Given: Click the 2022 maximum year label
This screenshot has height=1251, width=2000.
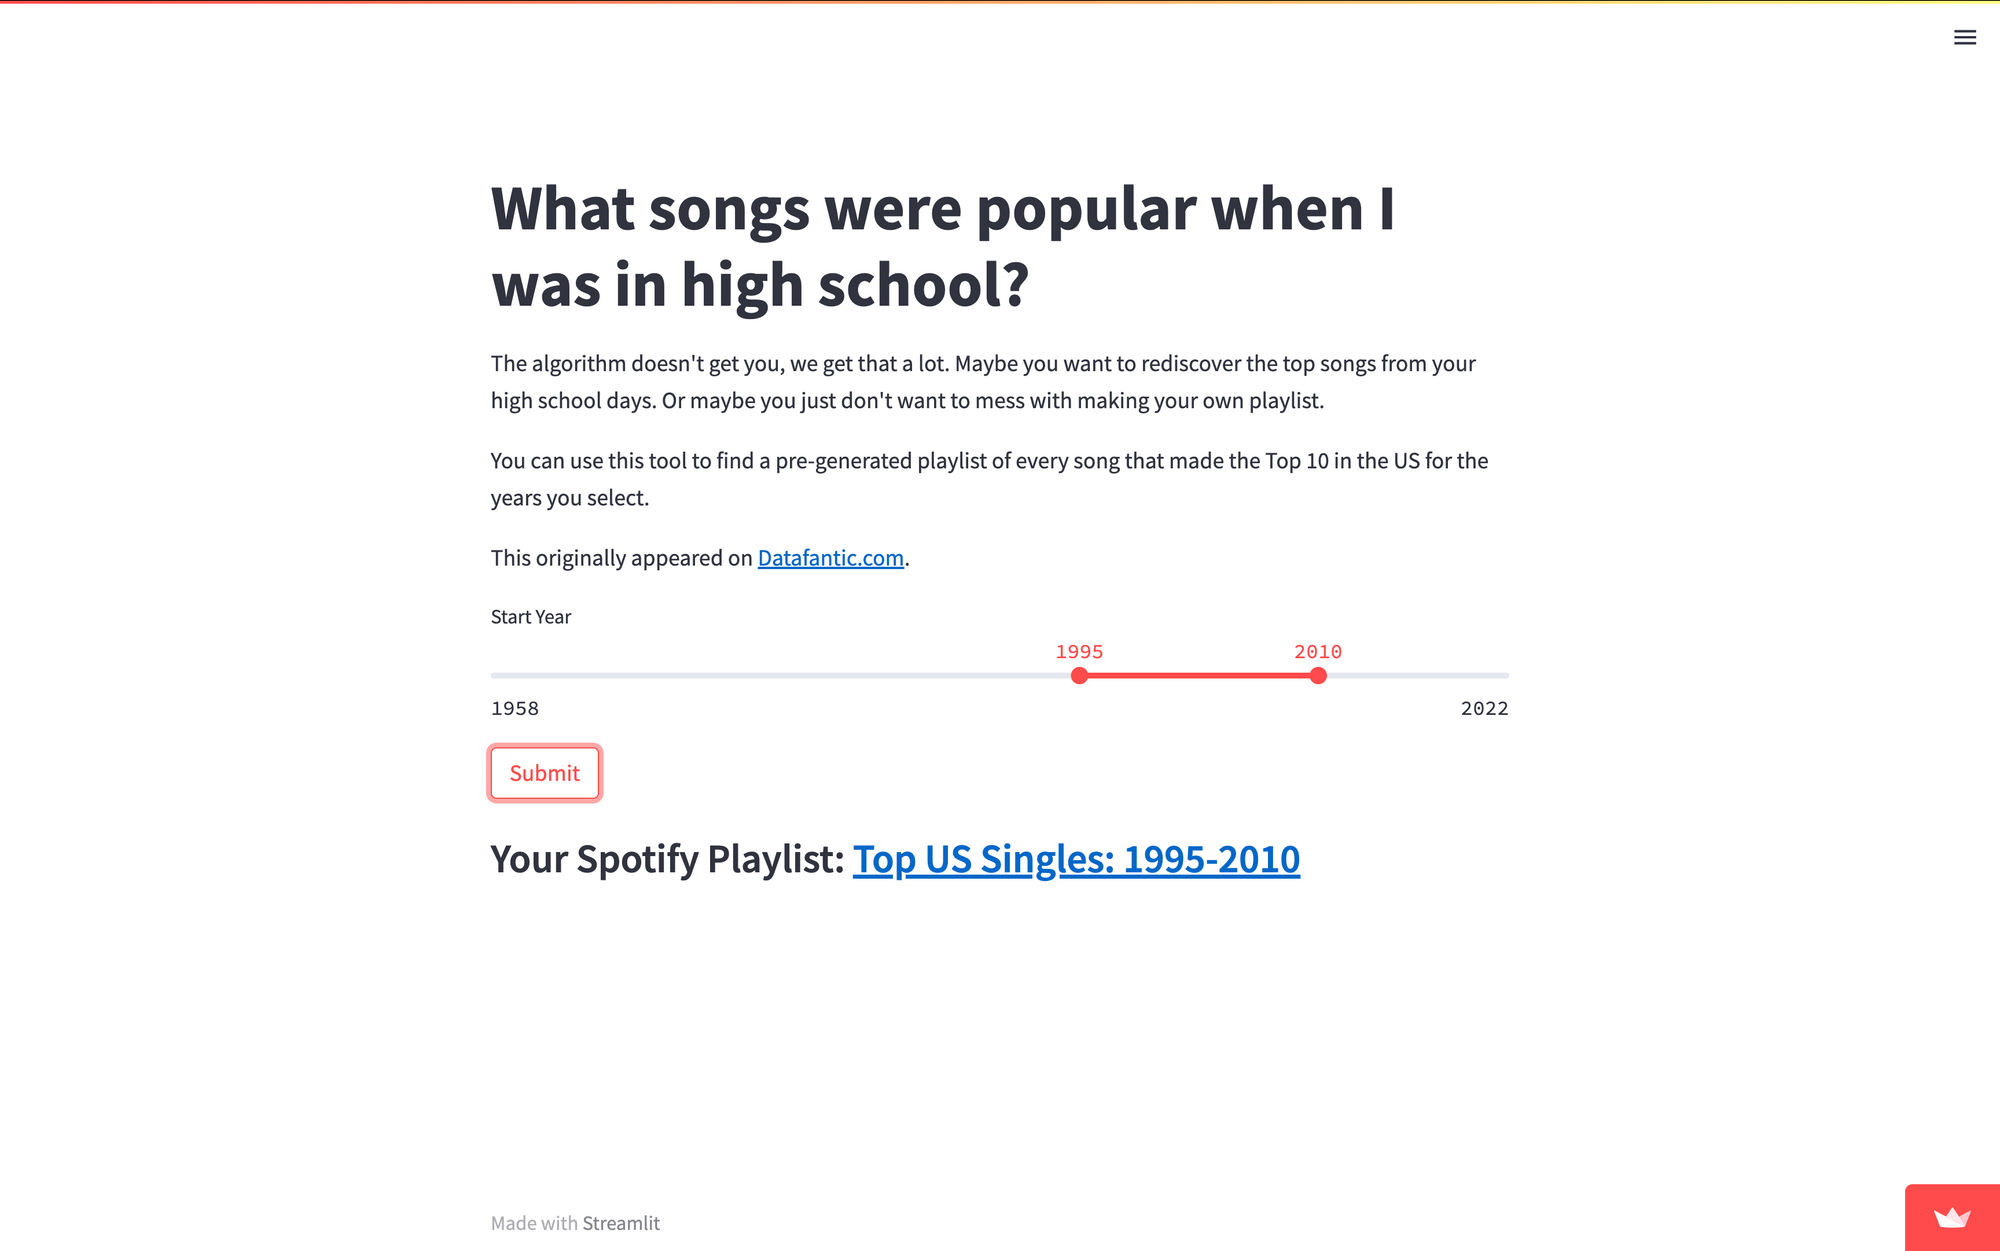Looking at the screenshot, I should point(1485,708).
